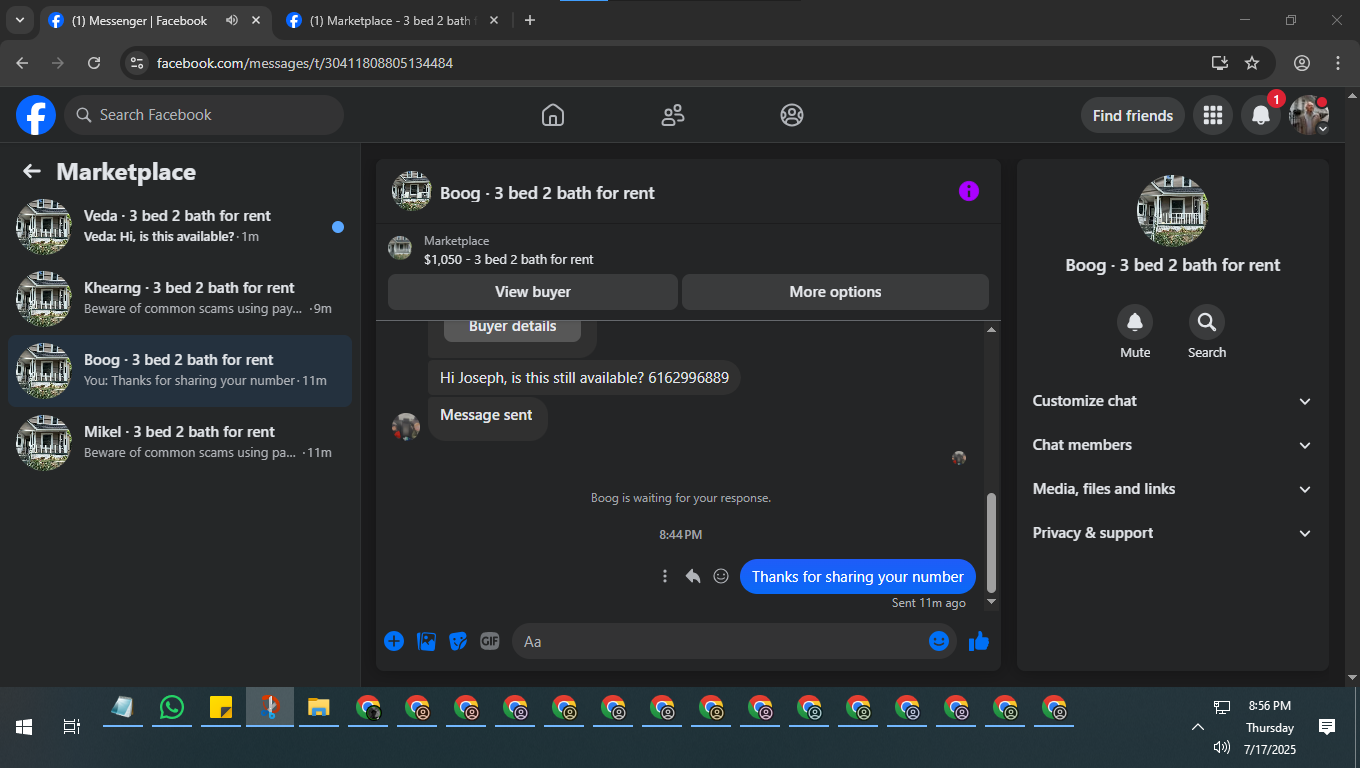This screenshot has height=768, width=1360.
Task: Open the Groups icon in top navigation
Action: [x=792, y=115]
